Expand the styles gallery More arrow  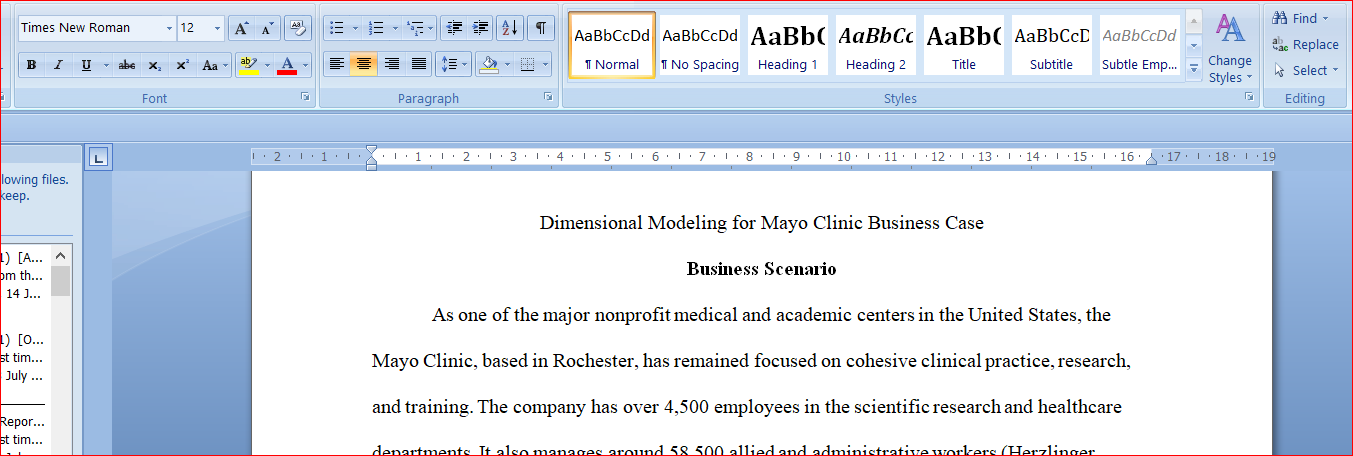pos(1194,68)
